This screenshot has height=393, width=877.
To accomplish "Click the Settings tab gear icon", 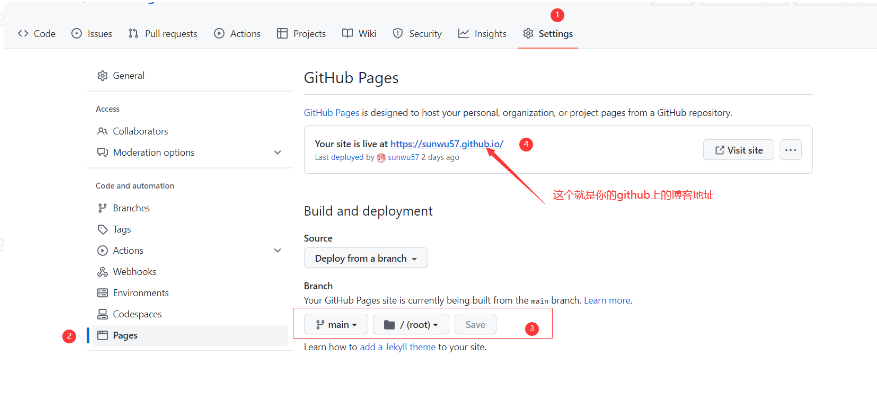I will pyautogui.click(x=528, y=34).
